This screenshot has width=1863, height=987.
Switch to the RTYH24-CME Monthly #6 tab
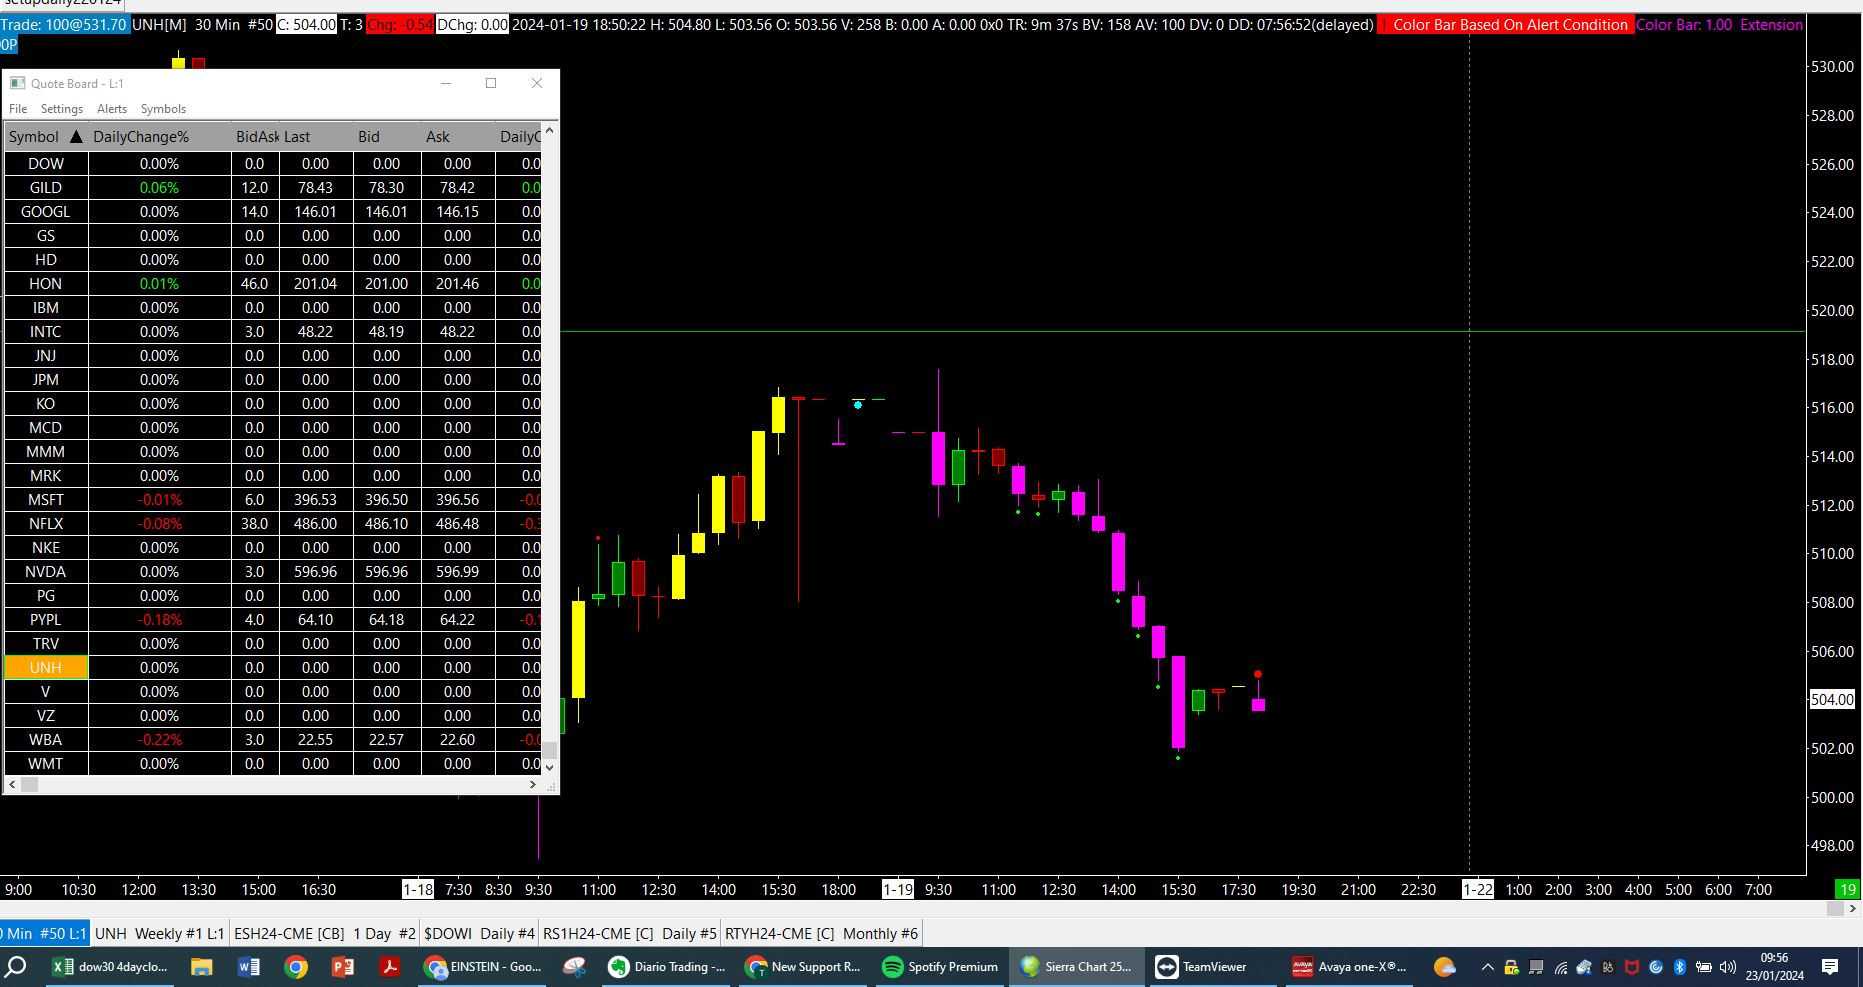[821, 933]
